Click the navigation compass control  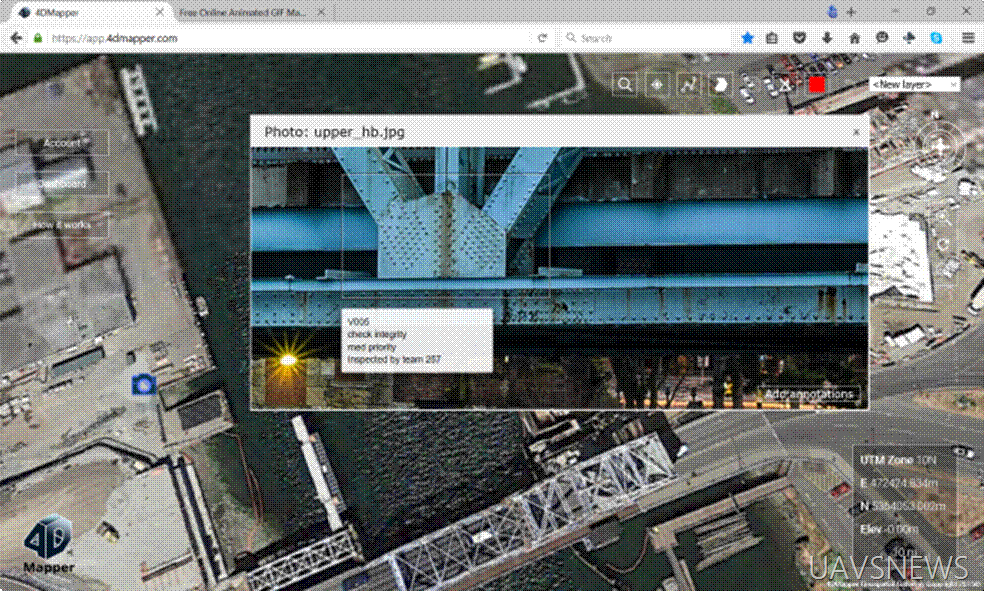pos(940,148)
